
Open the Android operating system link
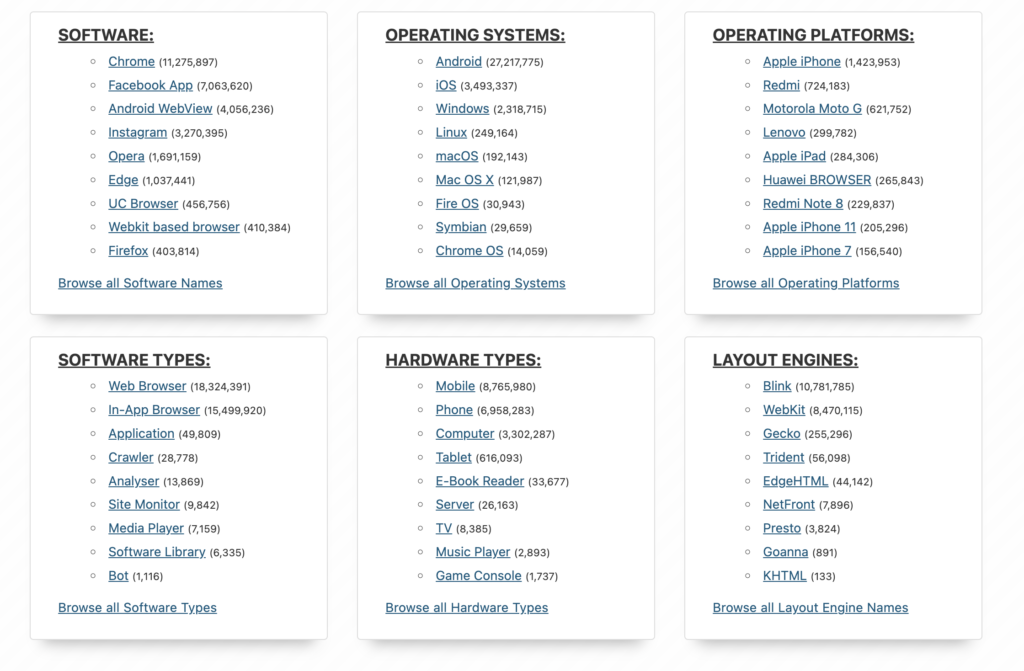point(458,61)
